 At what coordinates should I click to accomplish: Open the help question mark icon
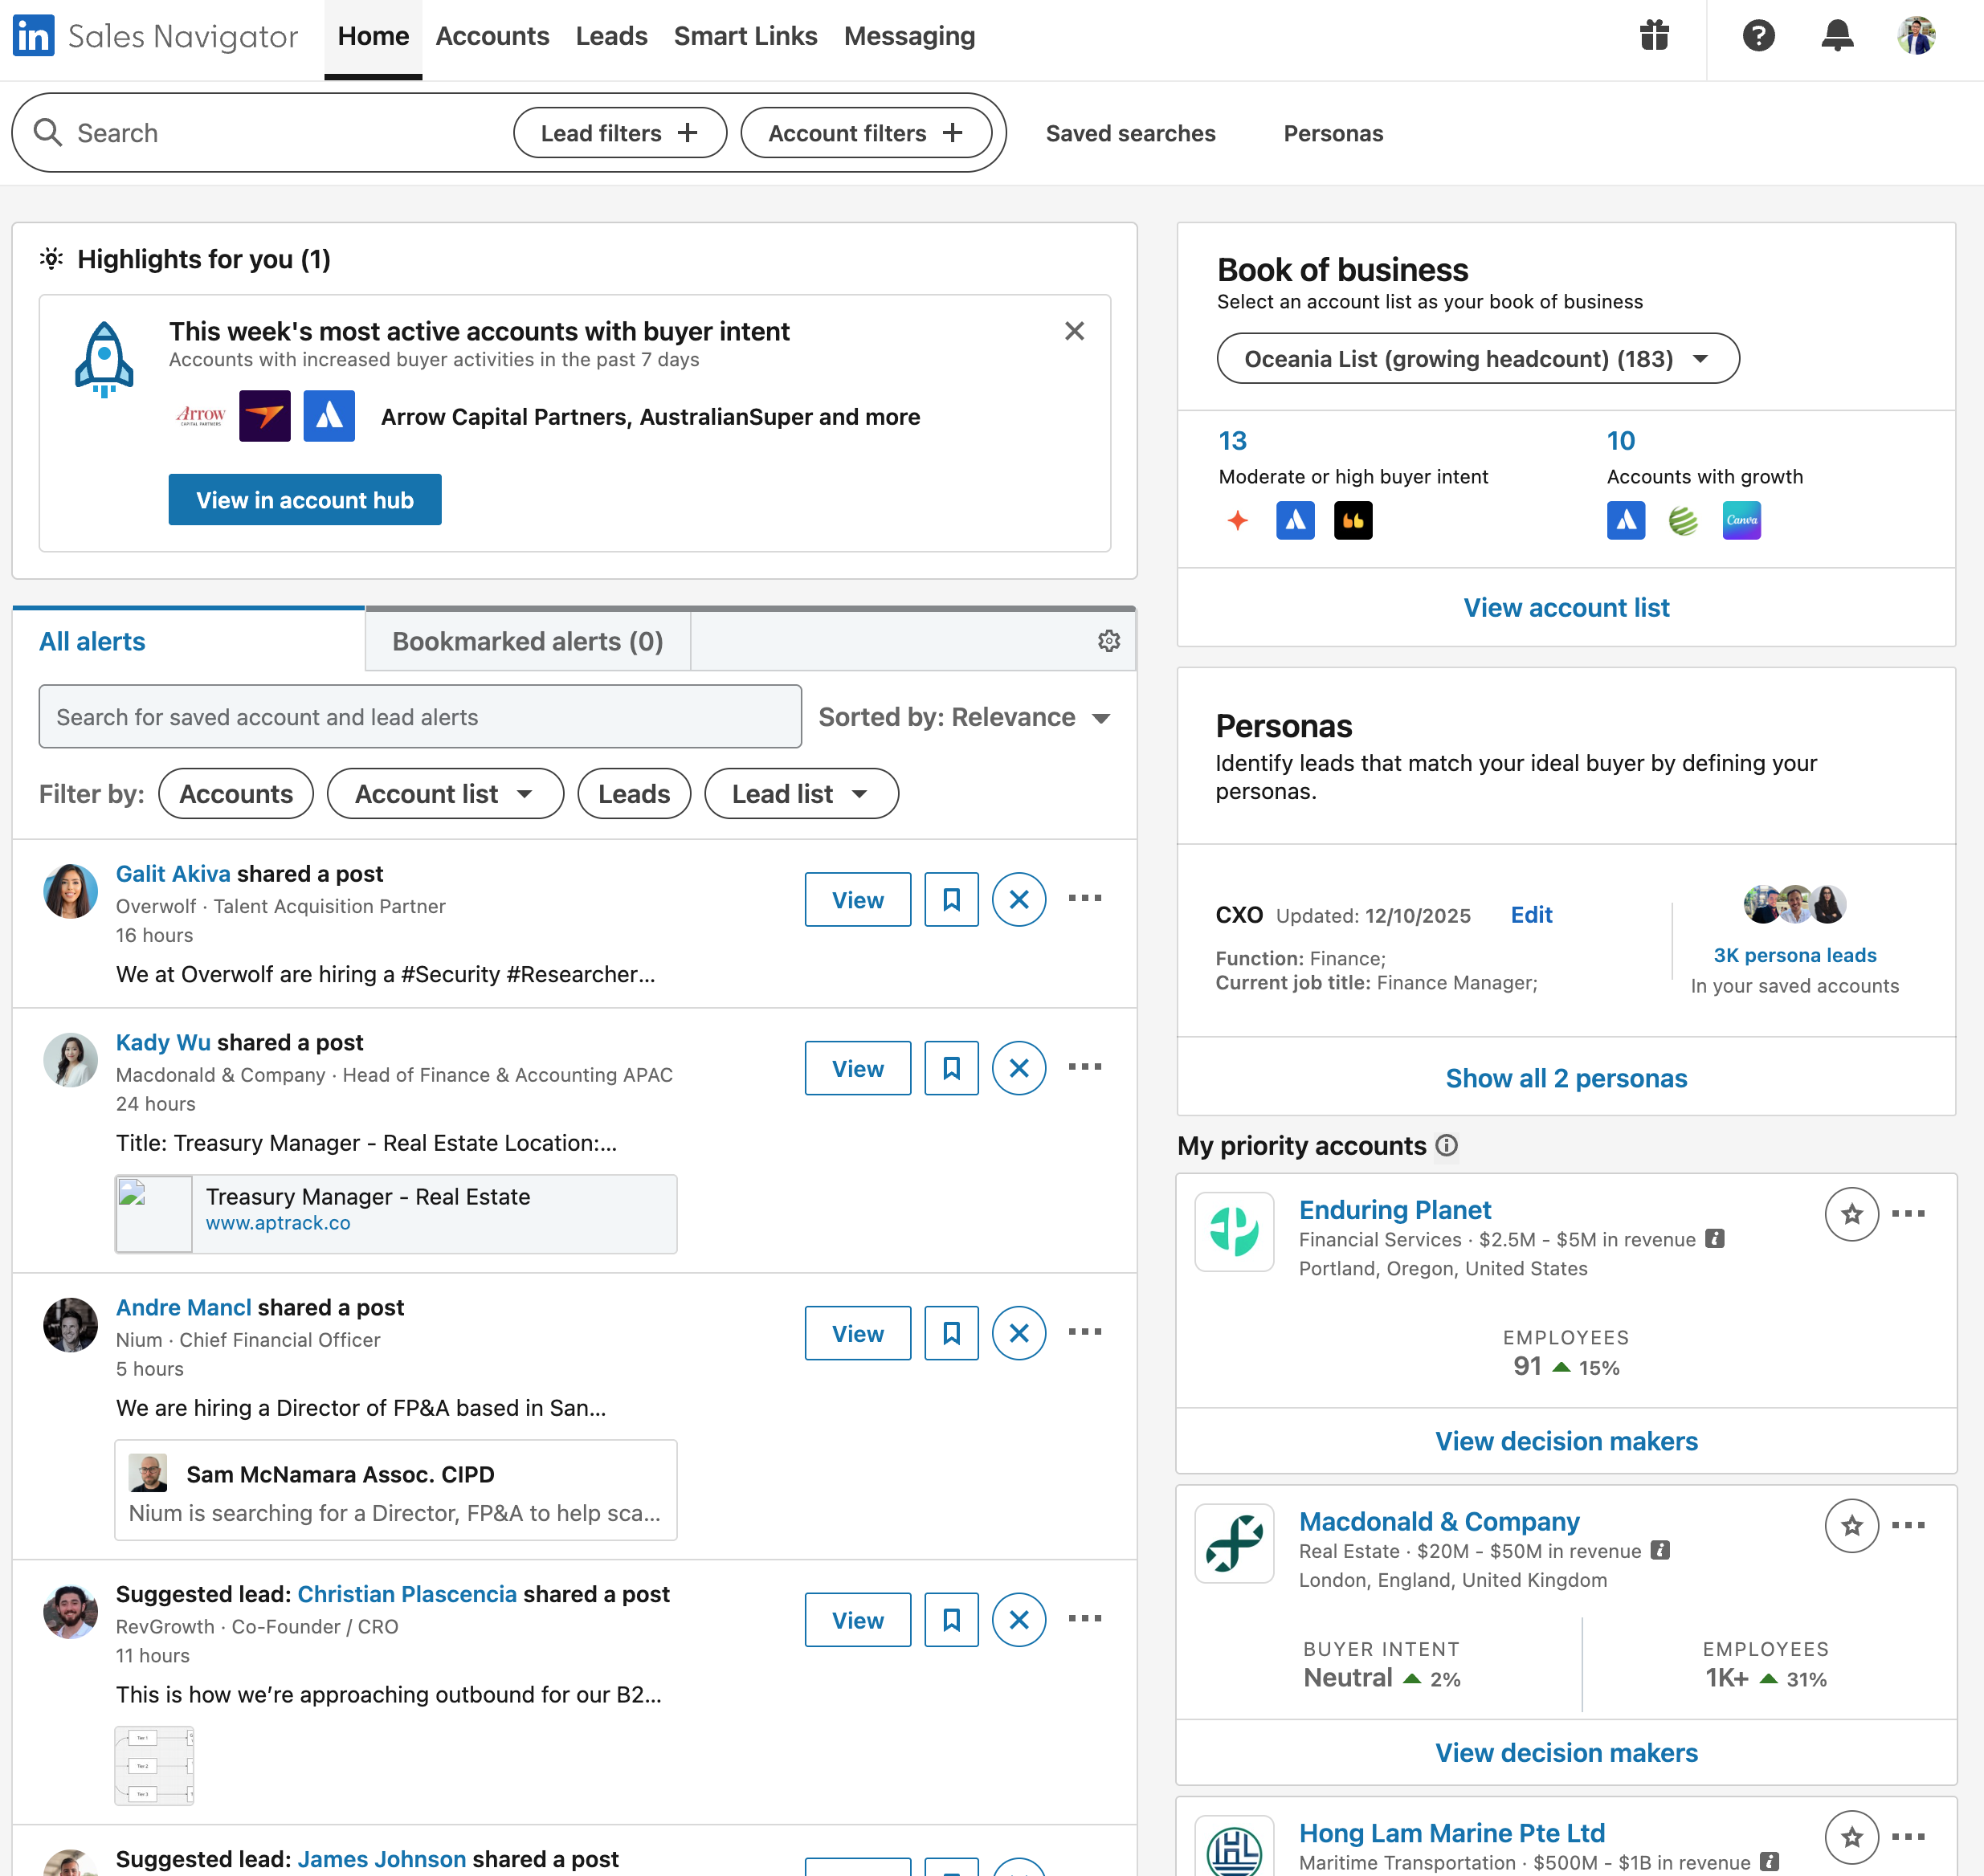1758,36
